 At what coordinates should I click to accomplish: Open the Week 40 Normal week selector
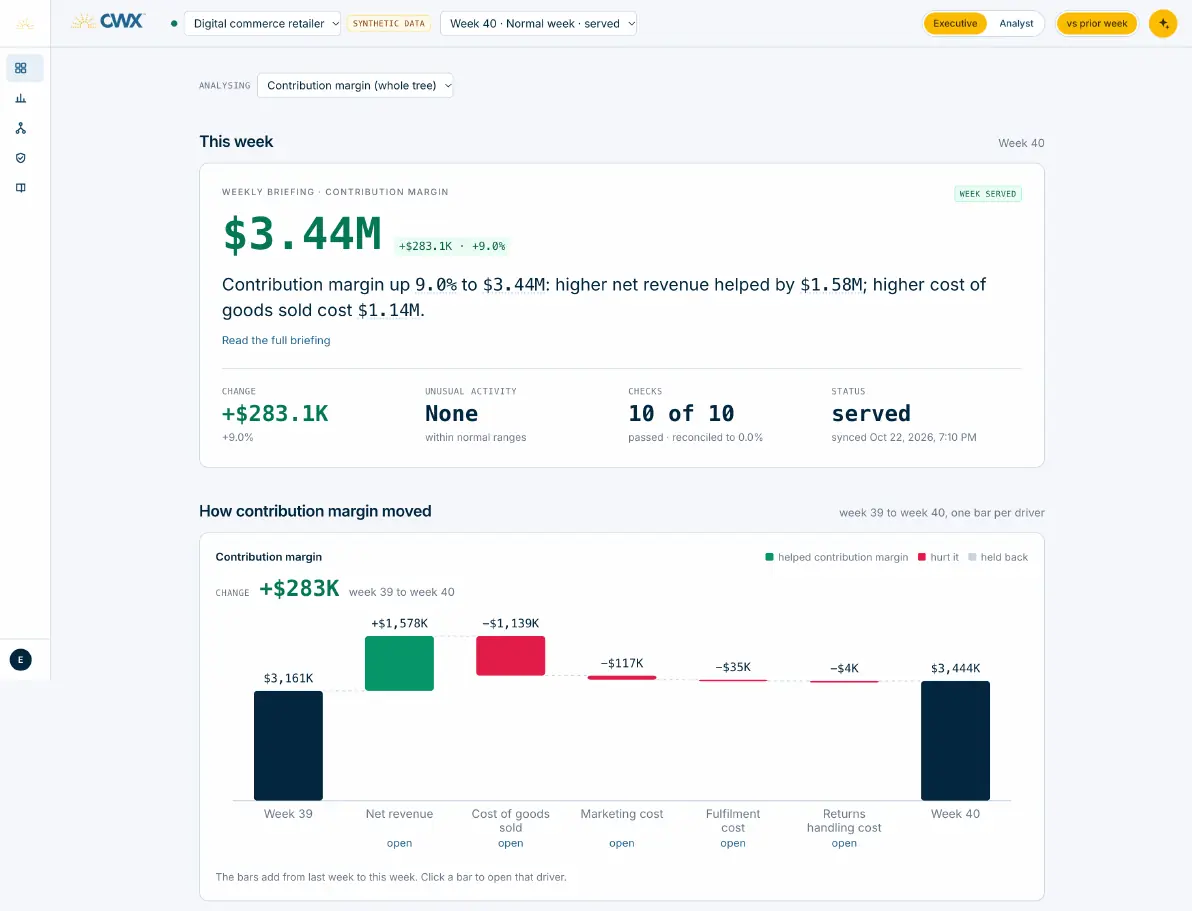538,24
